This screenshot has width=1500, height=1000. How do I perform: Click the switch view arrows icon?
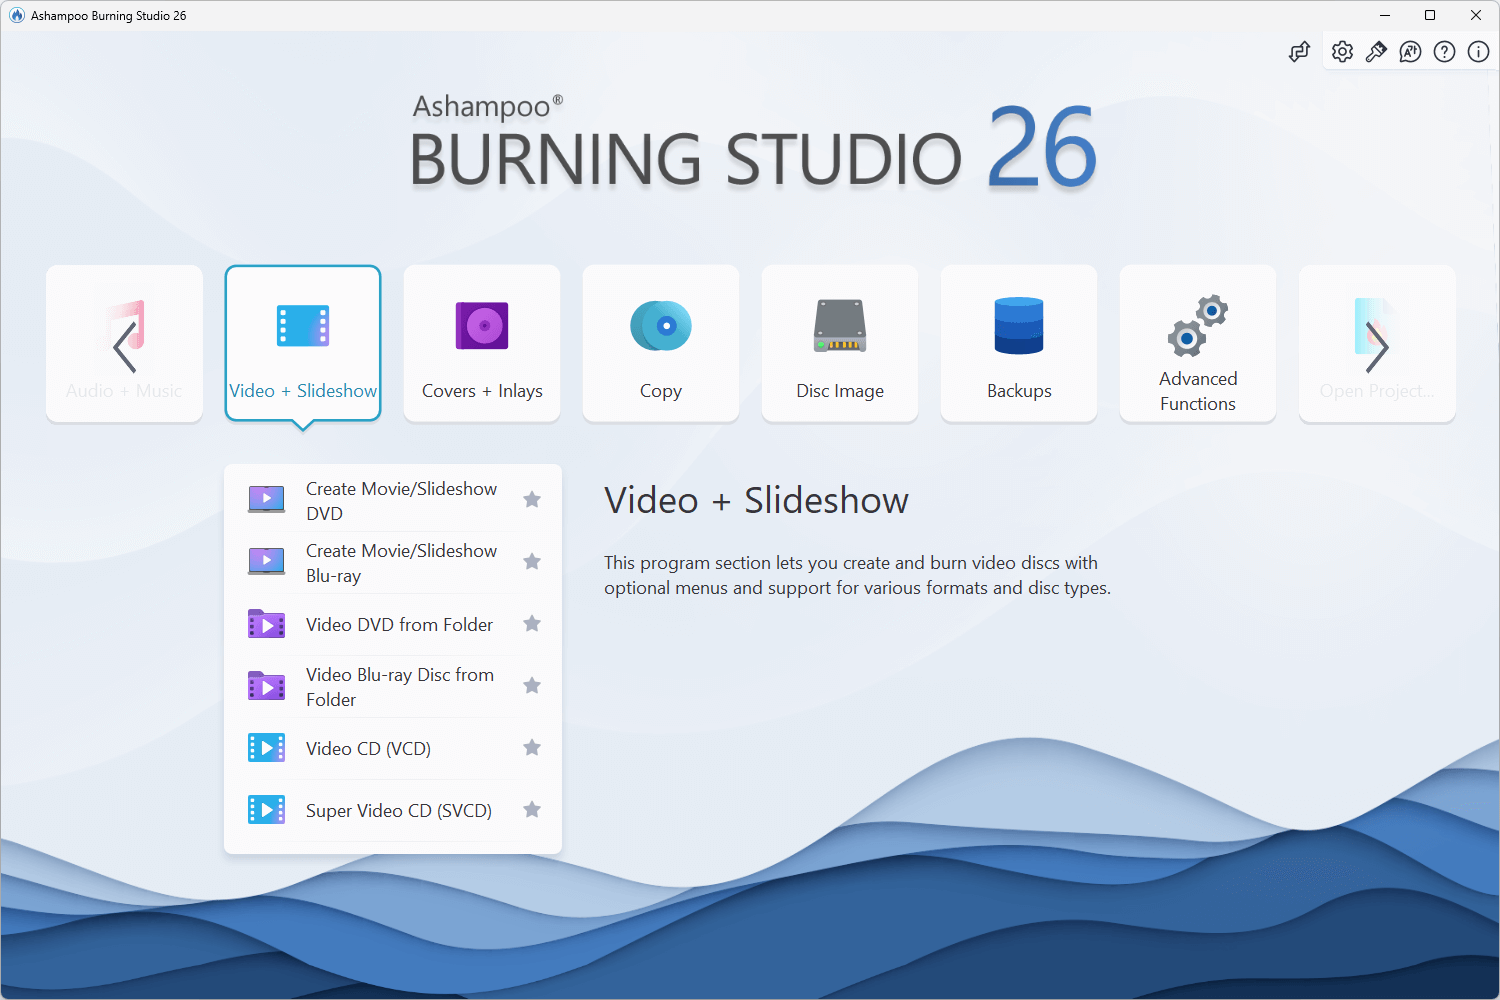coord(1299,51)
